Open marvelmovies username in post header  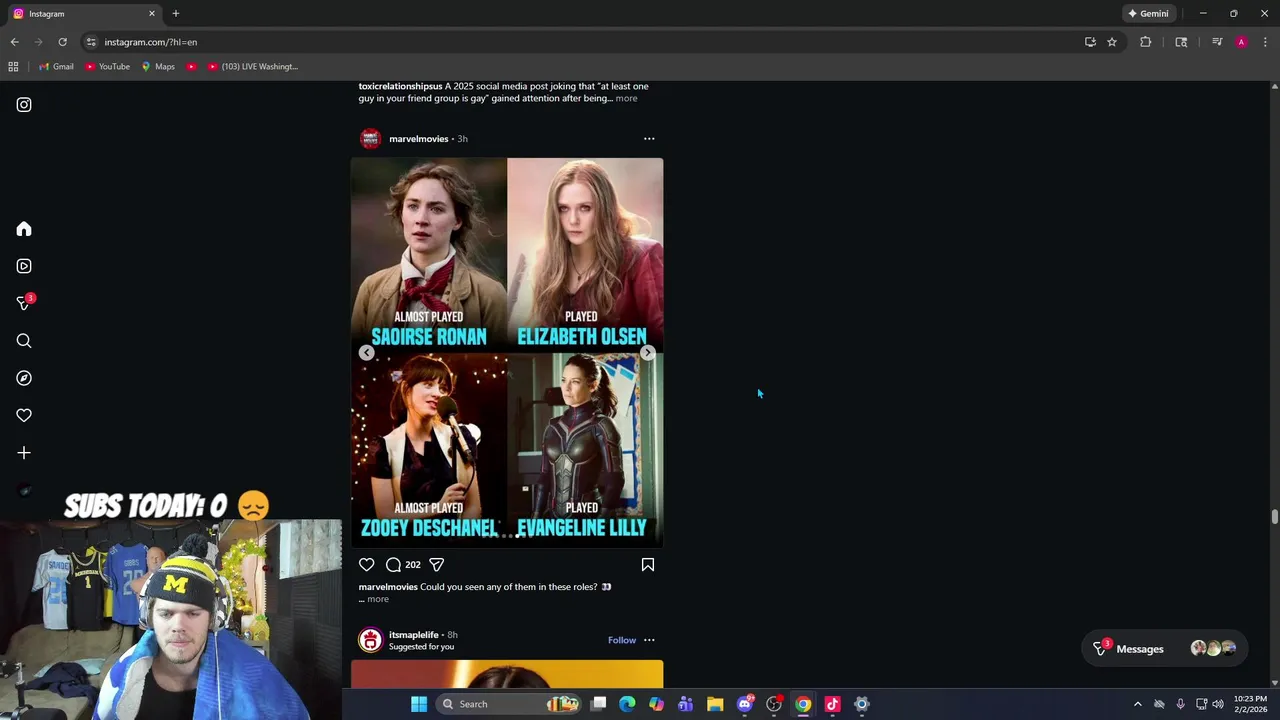[418, 139]
